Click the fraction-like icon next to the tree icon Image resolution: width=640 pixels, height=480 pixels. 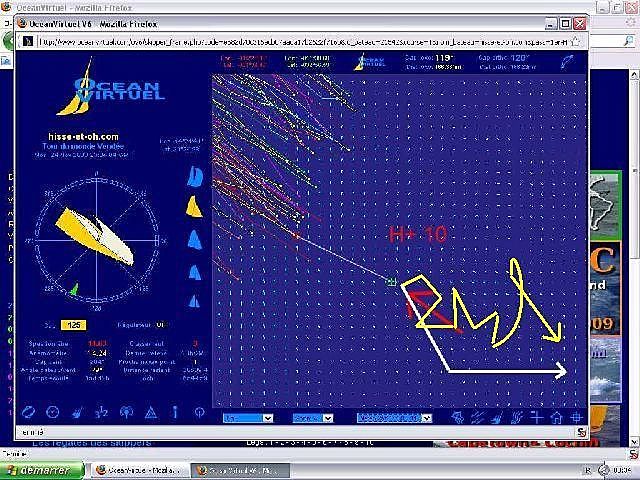pos(101,413)
